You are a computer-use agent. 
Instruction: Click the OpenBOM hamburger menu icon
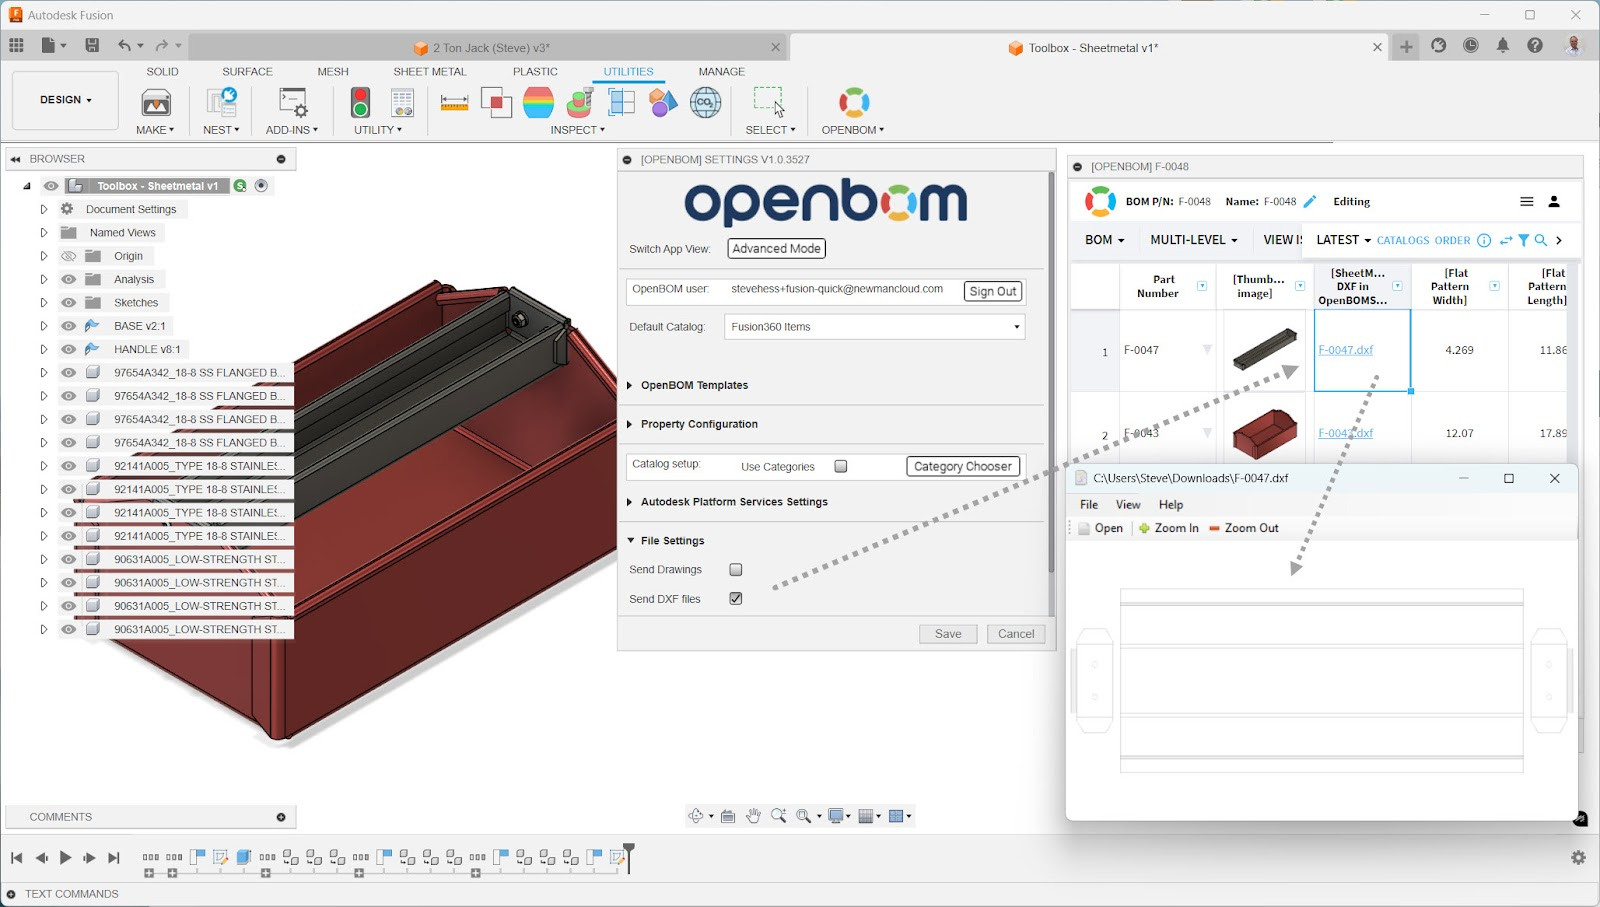click(1527, 201)
